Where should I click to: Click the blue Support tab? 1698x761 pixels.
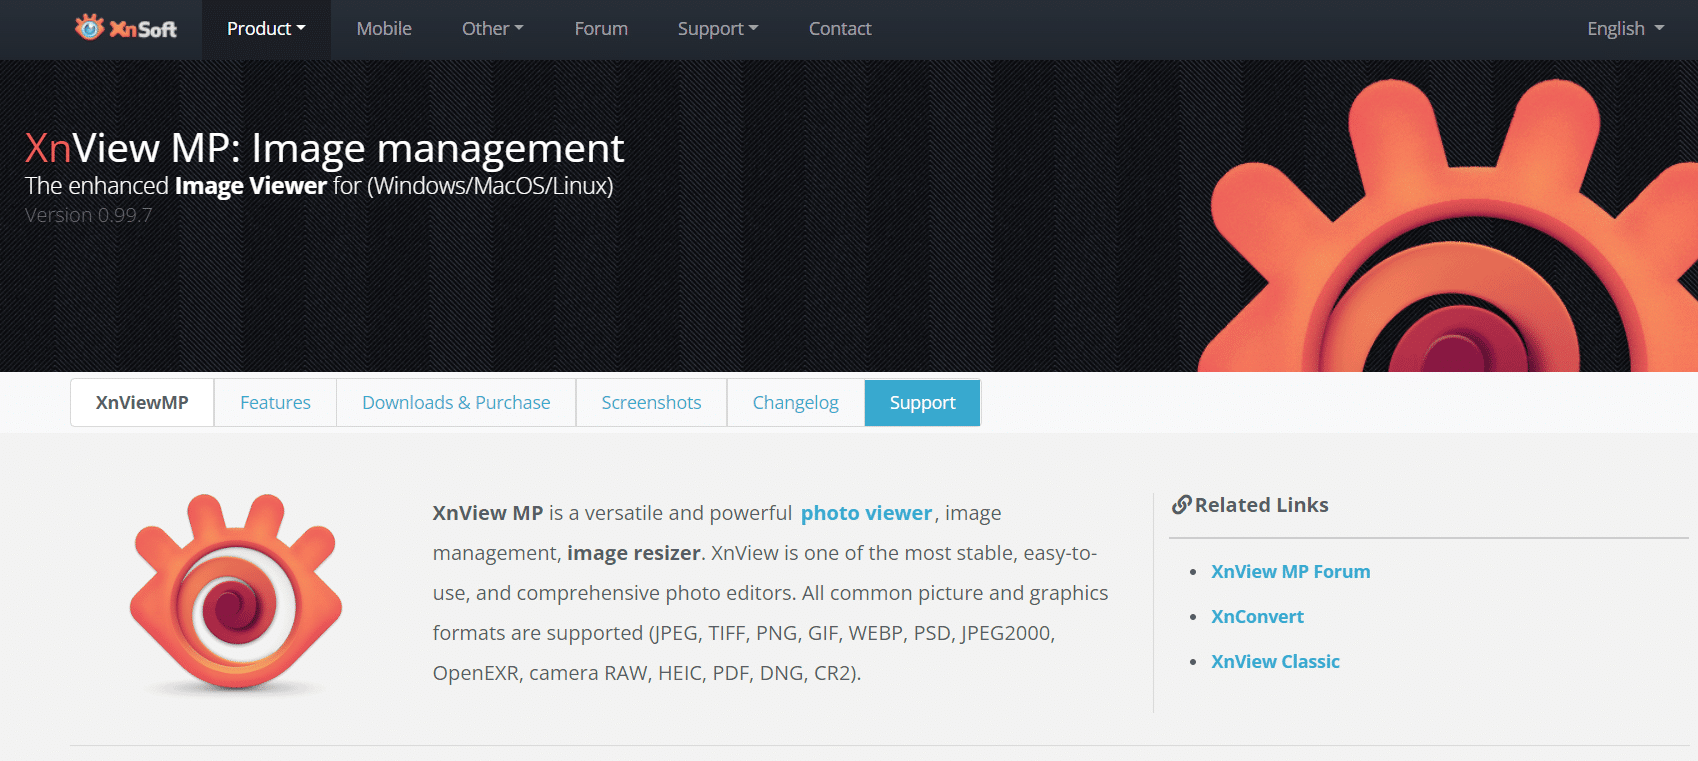pos(922,403)
